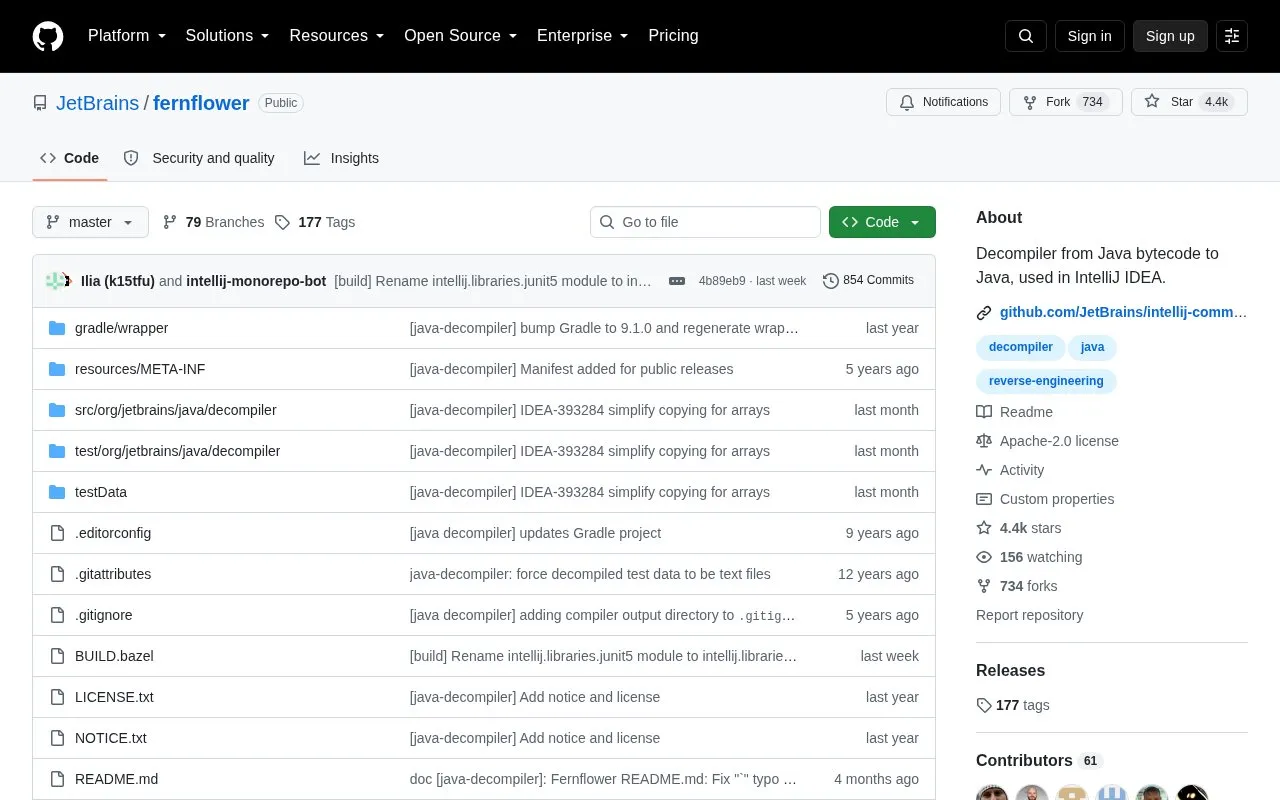The image size is (1280, 800).
Task: Switch to the Insights tab
Action: coord(342,158)
